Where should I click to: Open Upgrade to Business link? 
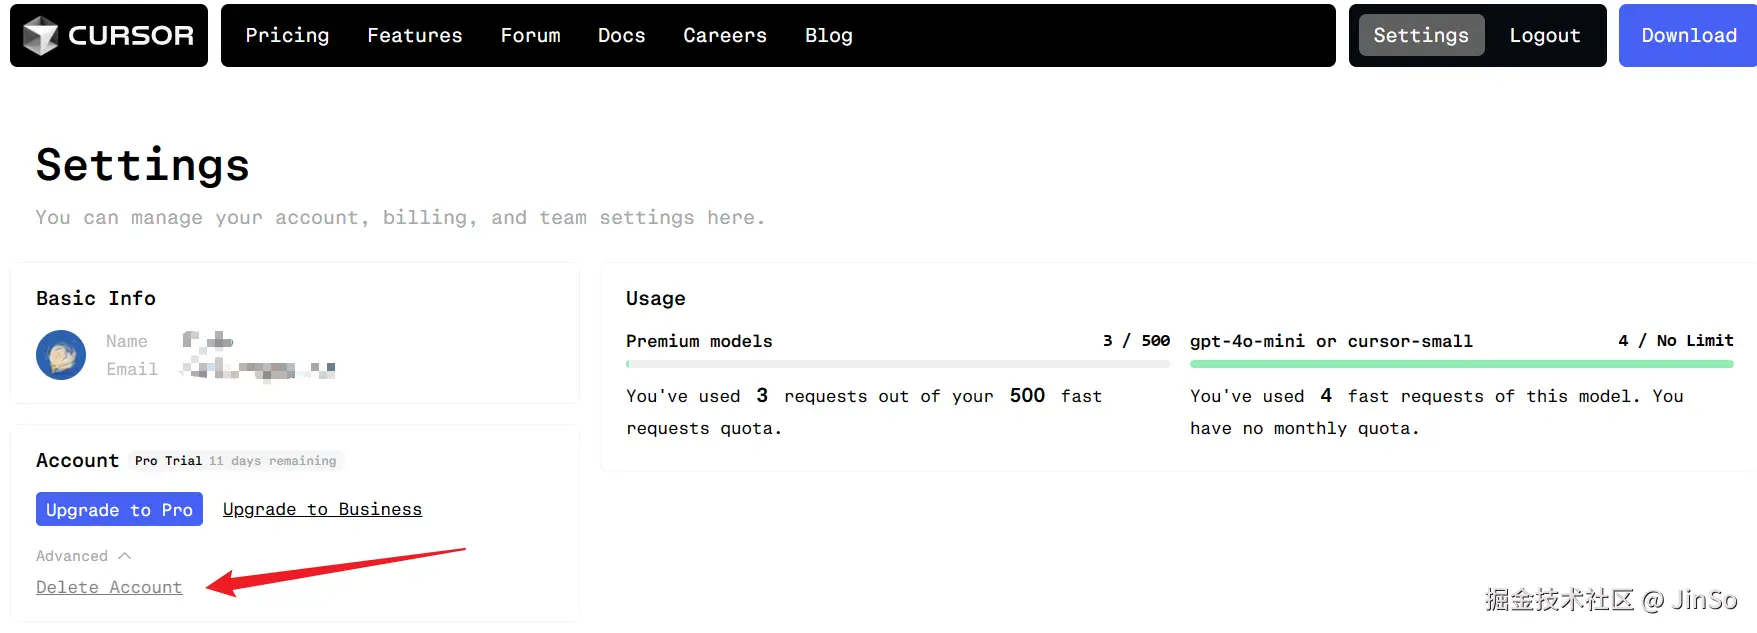pos(322,509)
